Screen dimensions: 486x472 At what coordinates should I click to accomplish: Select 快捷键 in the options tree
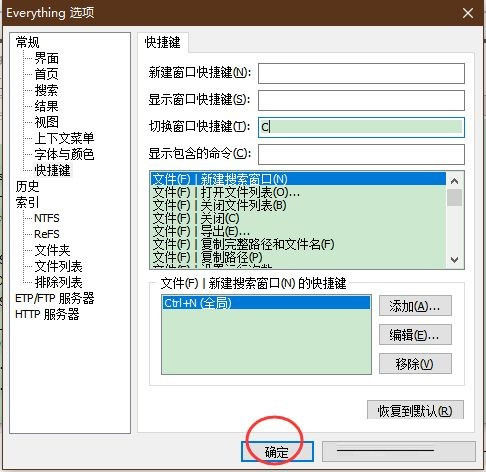(53, 170)
